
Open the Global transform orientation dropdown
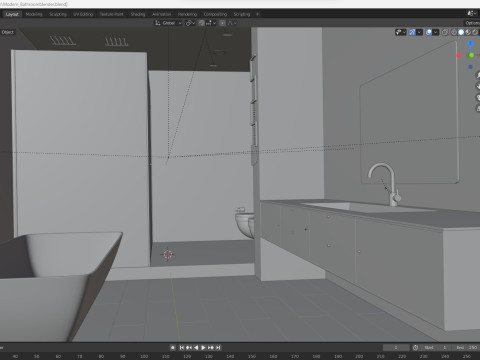pos(168,23)
